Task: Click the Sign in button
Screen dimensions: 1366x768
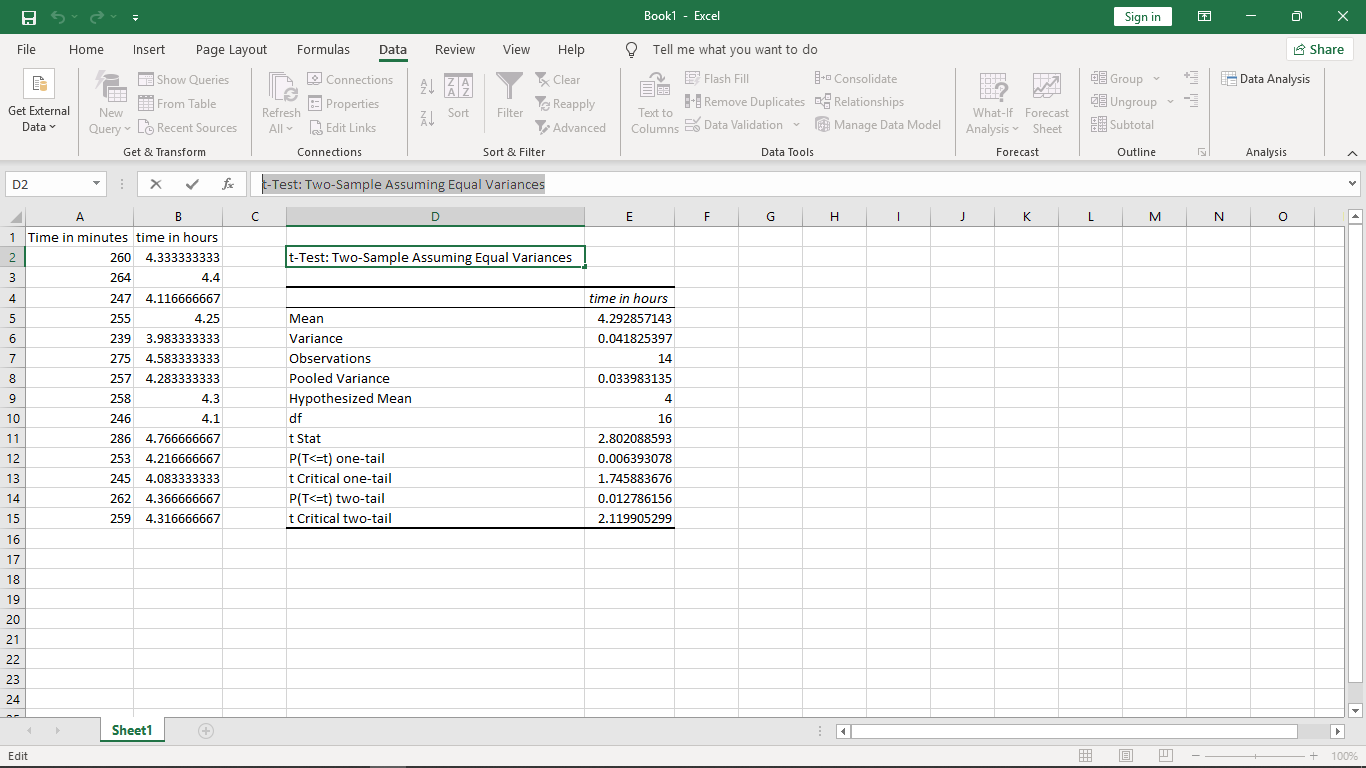Action: (x=1142, y=16)
